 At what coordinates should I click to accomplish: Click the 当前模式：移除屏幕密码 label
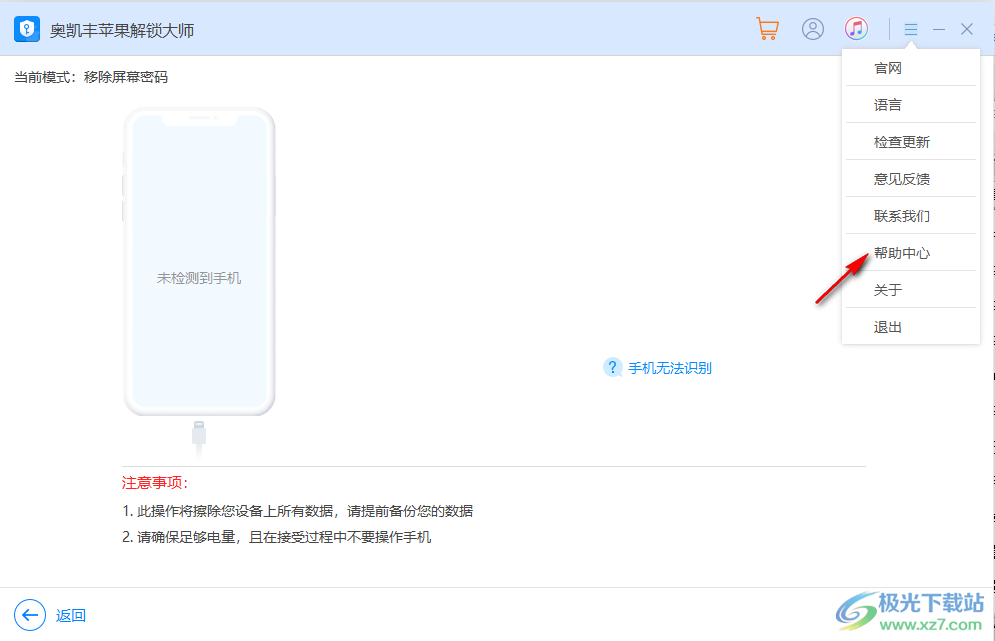pyautogui.click(x=91, y=77)
